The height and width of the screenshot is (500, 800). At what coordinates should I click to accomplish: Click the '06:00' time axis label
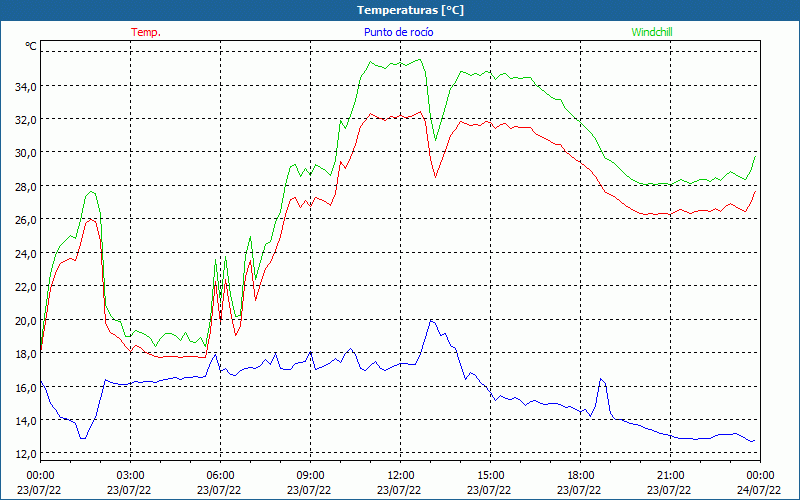[220, 475]
